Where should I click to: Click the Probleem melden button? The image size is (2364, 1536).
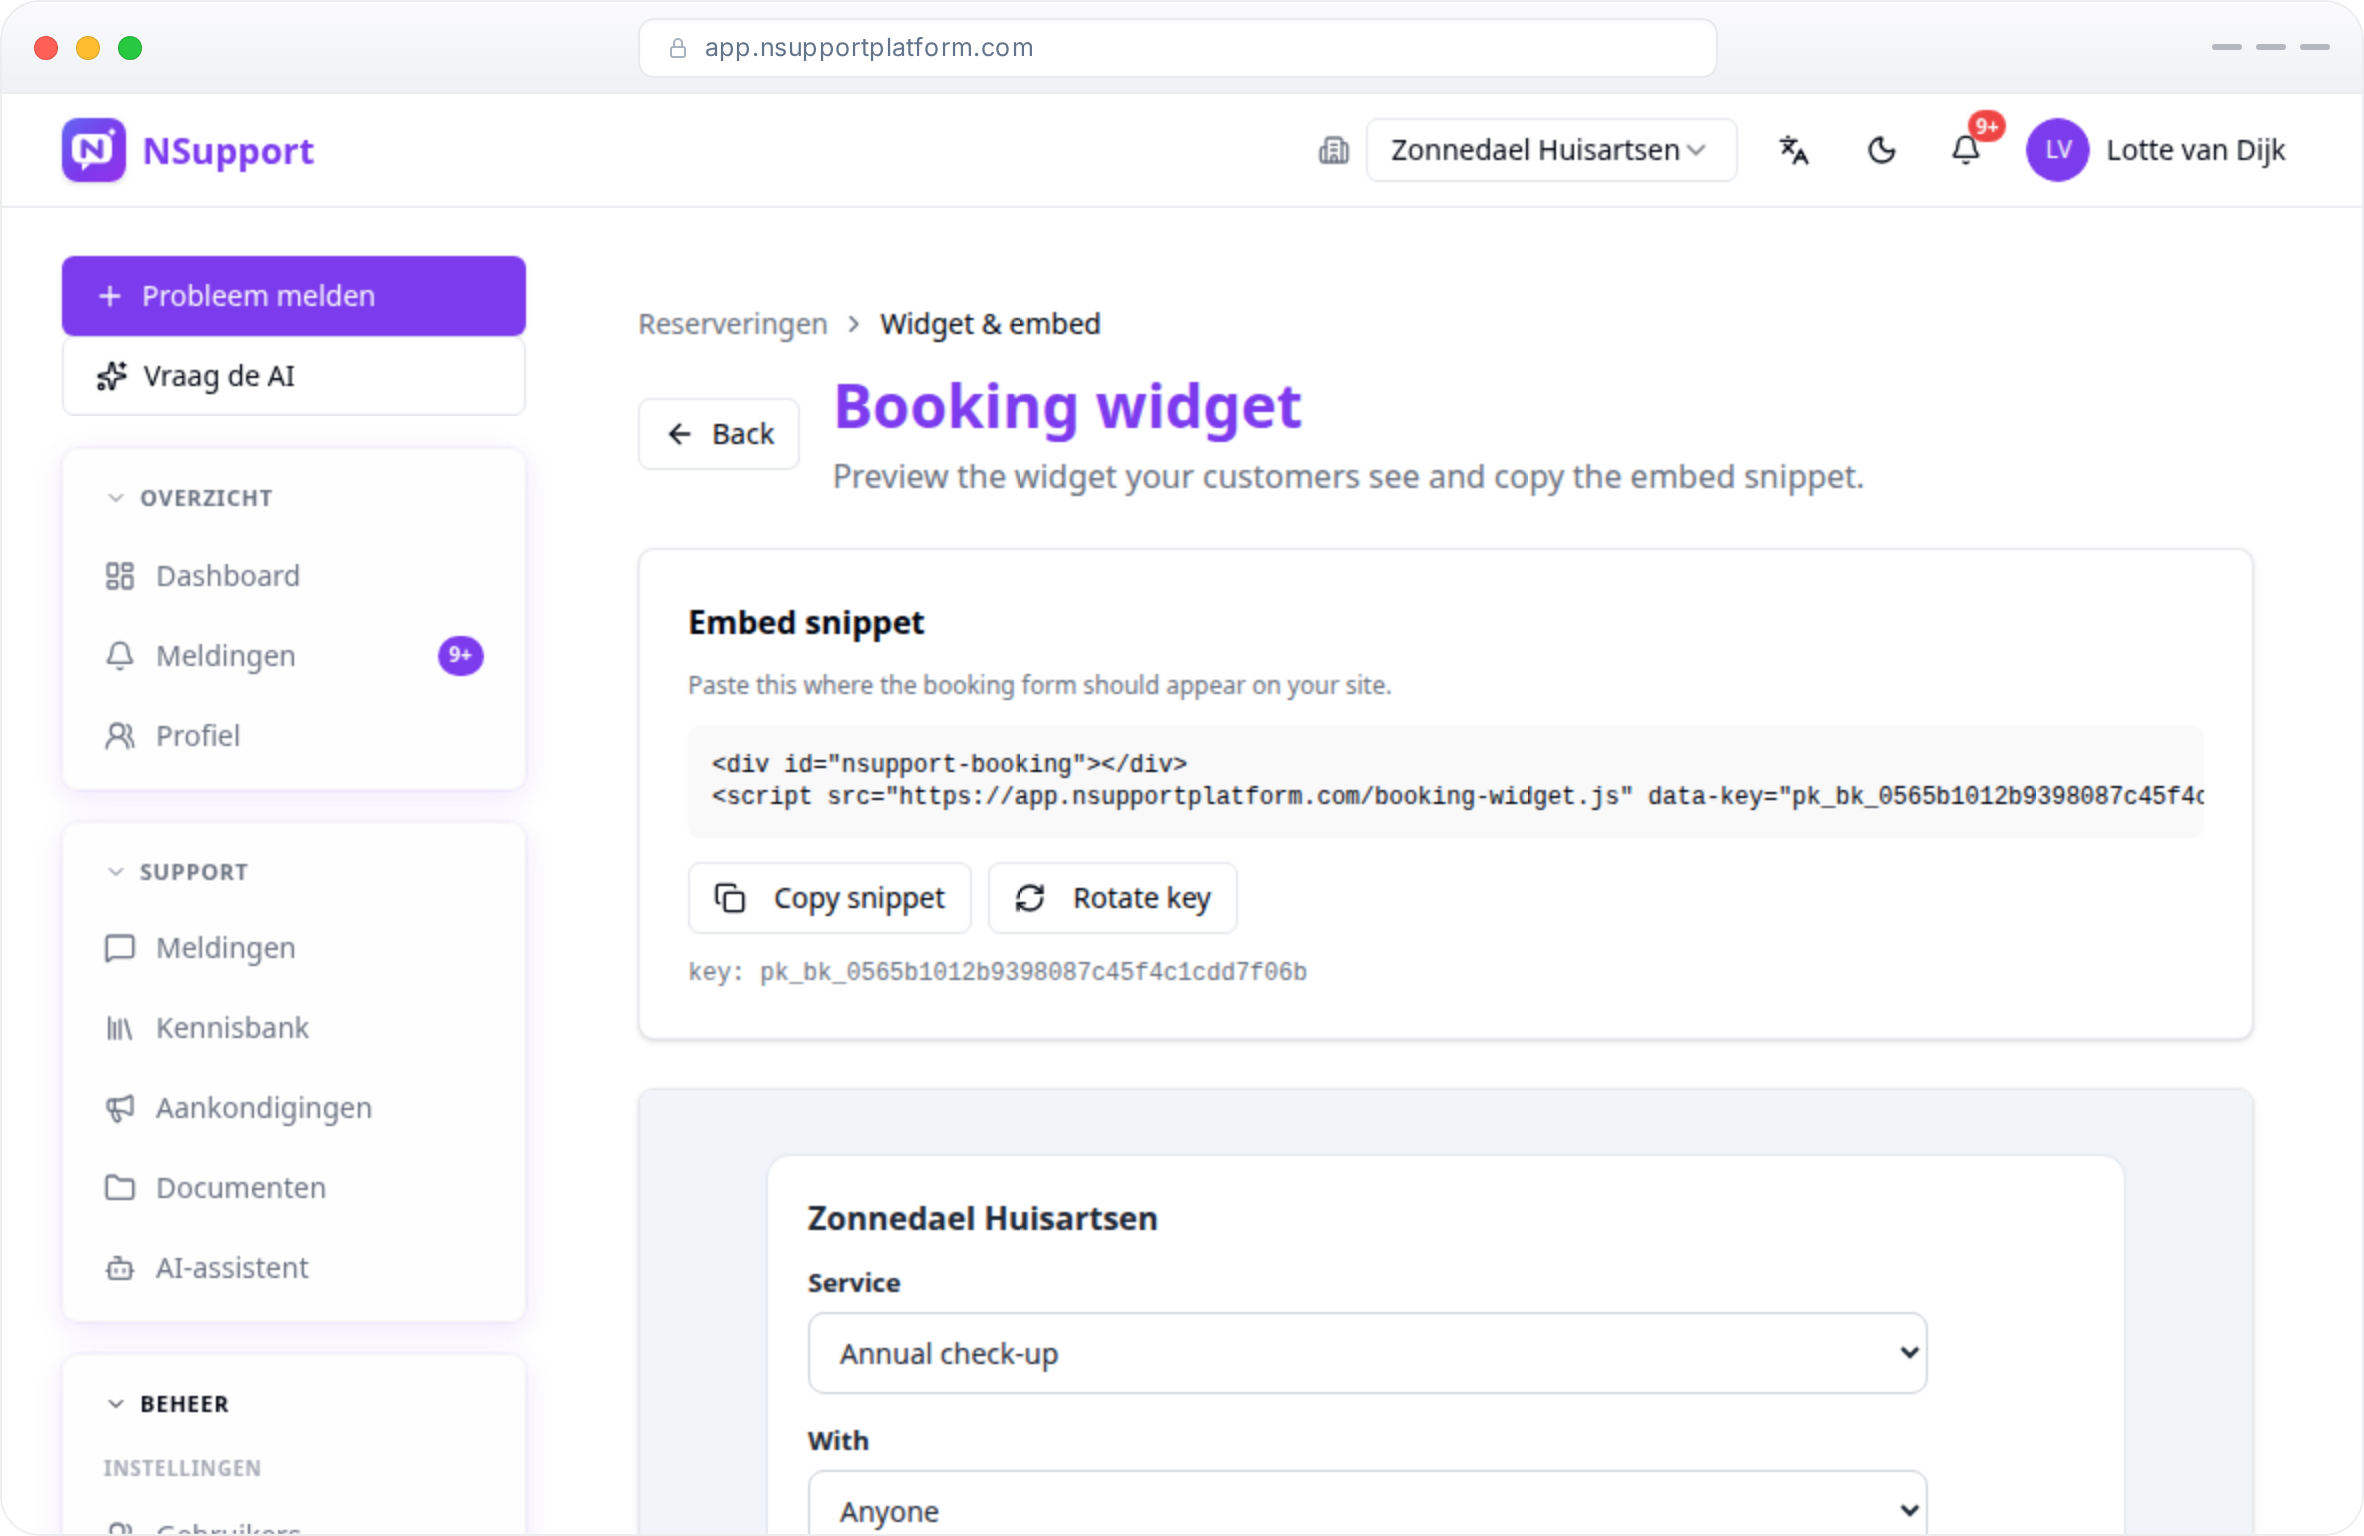point(294,296)
